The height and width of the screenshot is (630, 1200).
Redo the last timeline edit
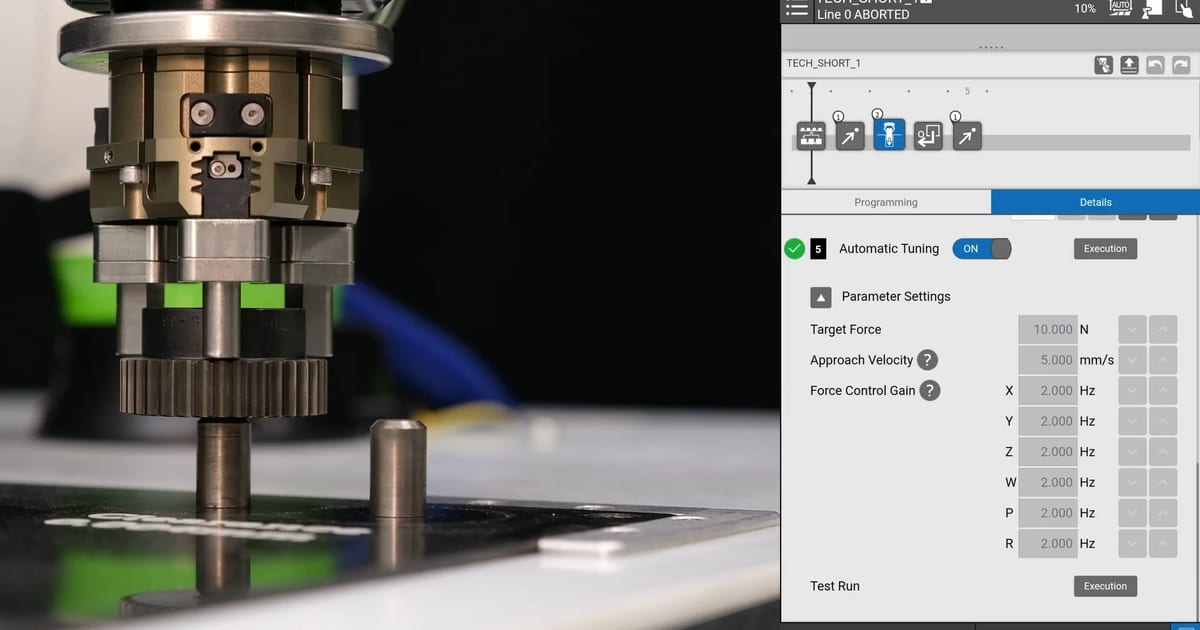tap(1181, 65)
